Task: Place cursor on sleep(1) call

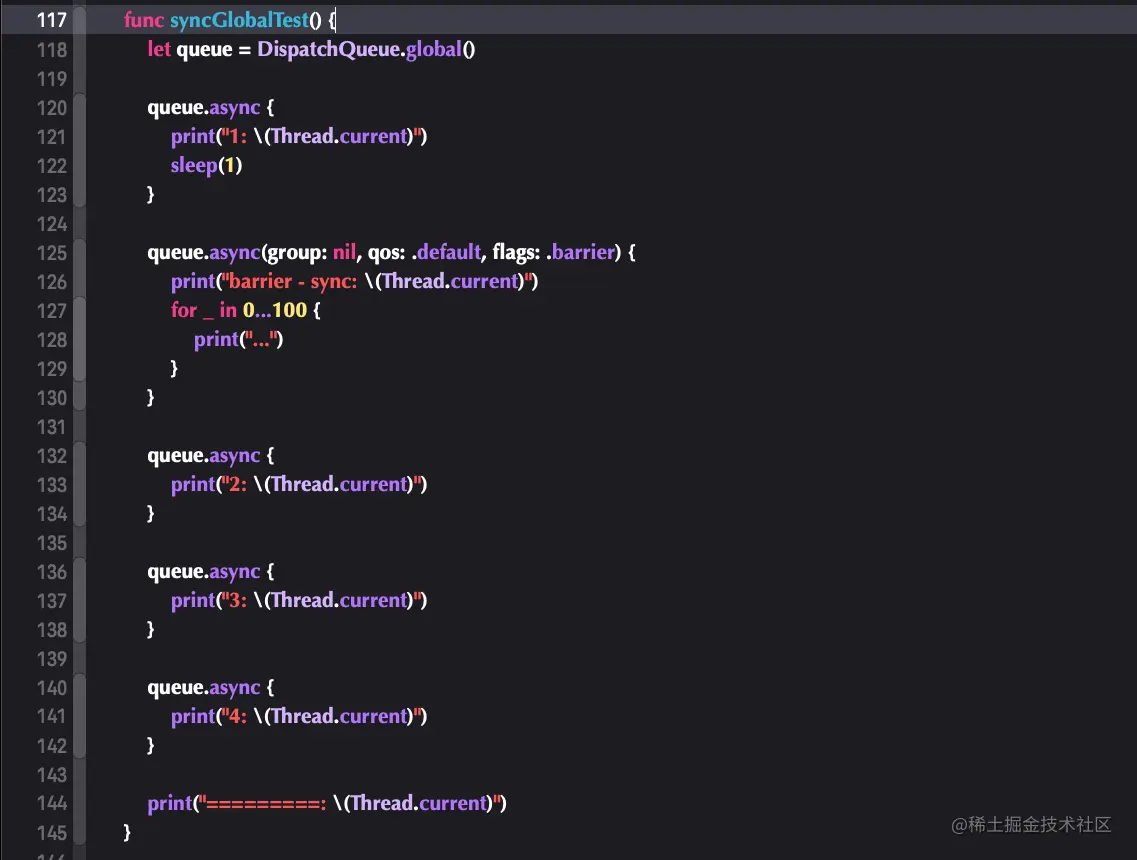Action: click(206, 165)
